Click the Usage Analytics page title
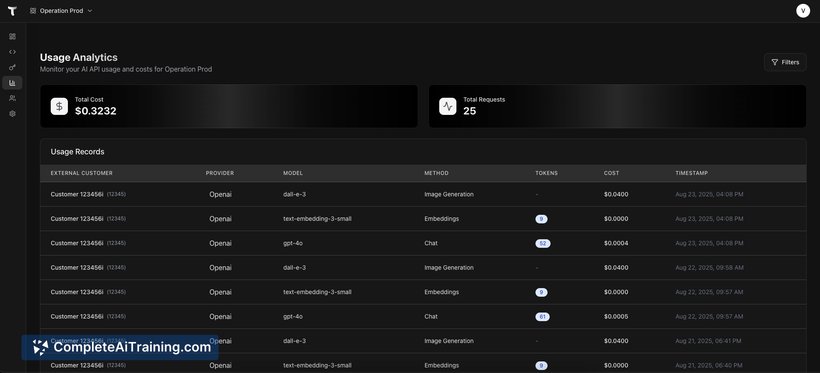Image resolution: width=820 pixels, height=373 pixels. (79, 58)
